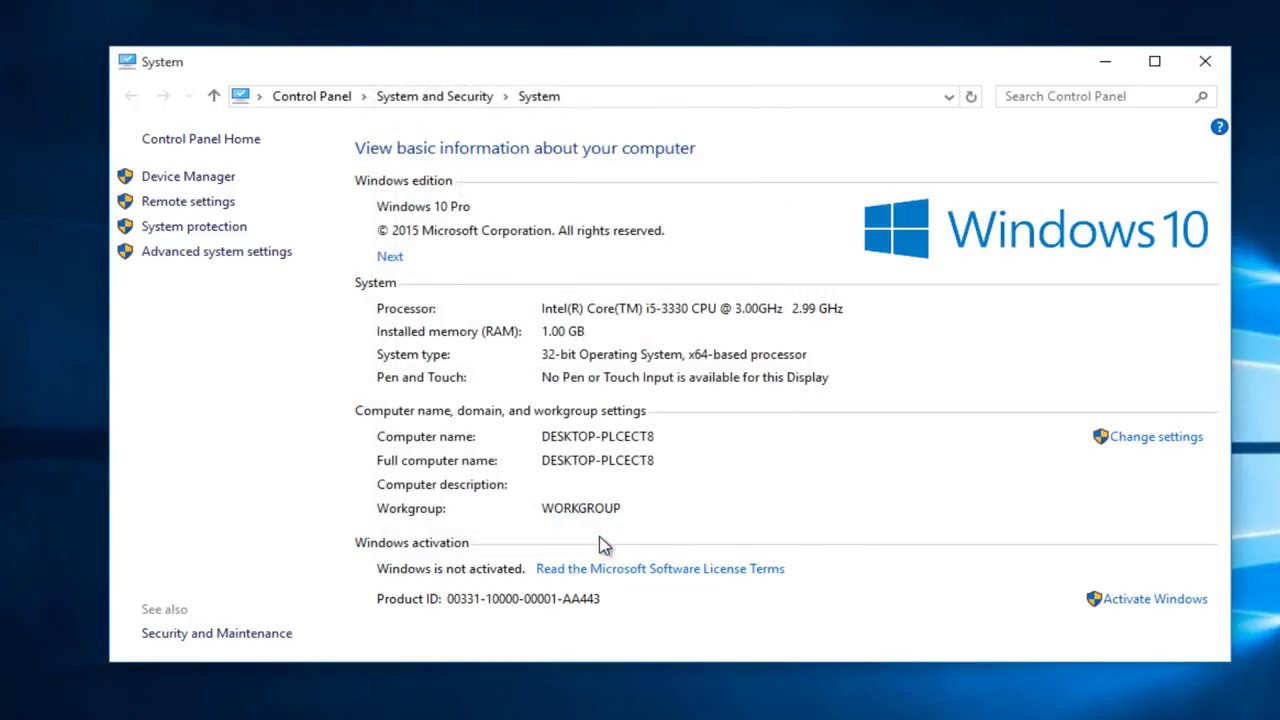Click the search magnifier icon
1280x720 pixels.
pyautogui.click(x=1202, y=97)
